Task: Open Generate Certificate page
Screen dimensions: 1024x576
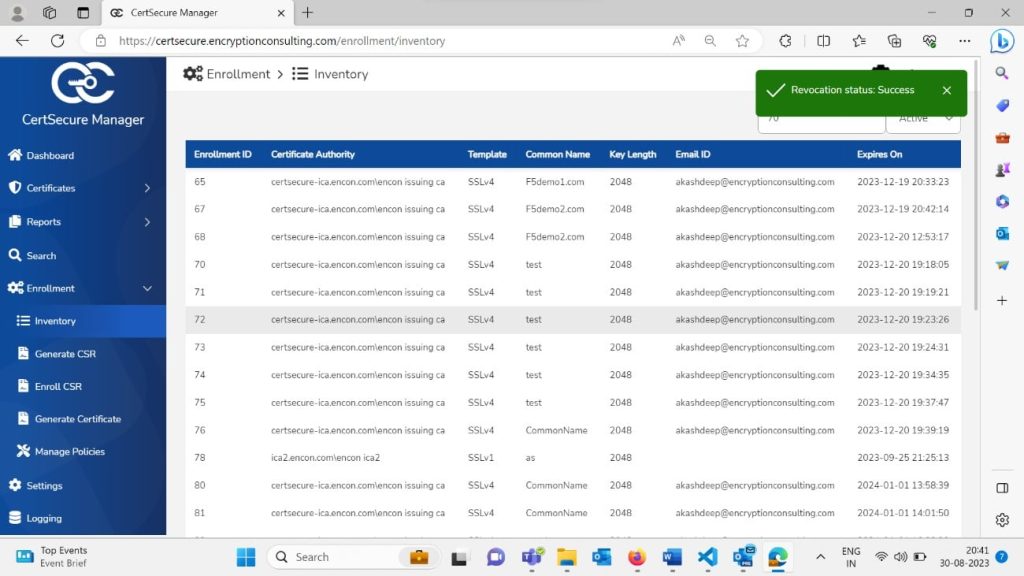Action: tap(77, 419)
